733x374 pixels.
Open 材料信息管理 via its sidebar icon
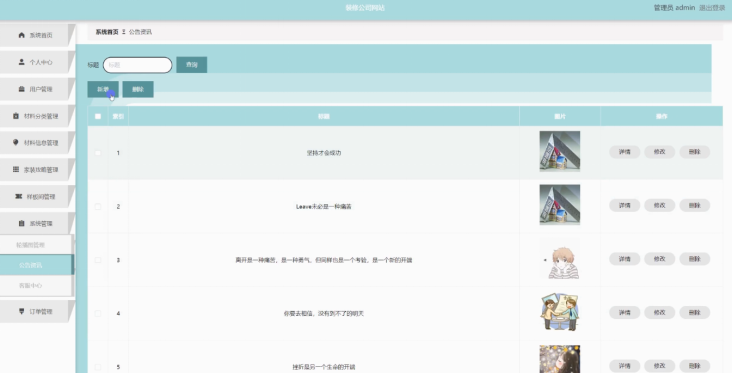coord(16,142)
